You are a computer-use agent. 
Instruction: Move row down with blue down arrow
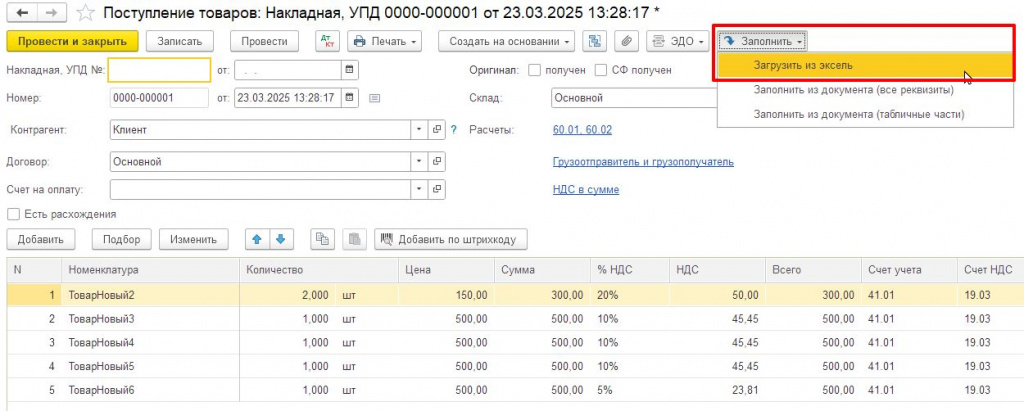point(282,239)
